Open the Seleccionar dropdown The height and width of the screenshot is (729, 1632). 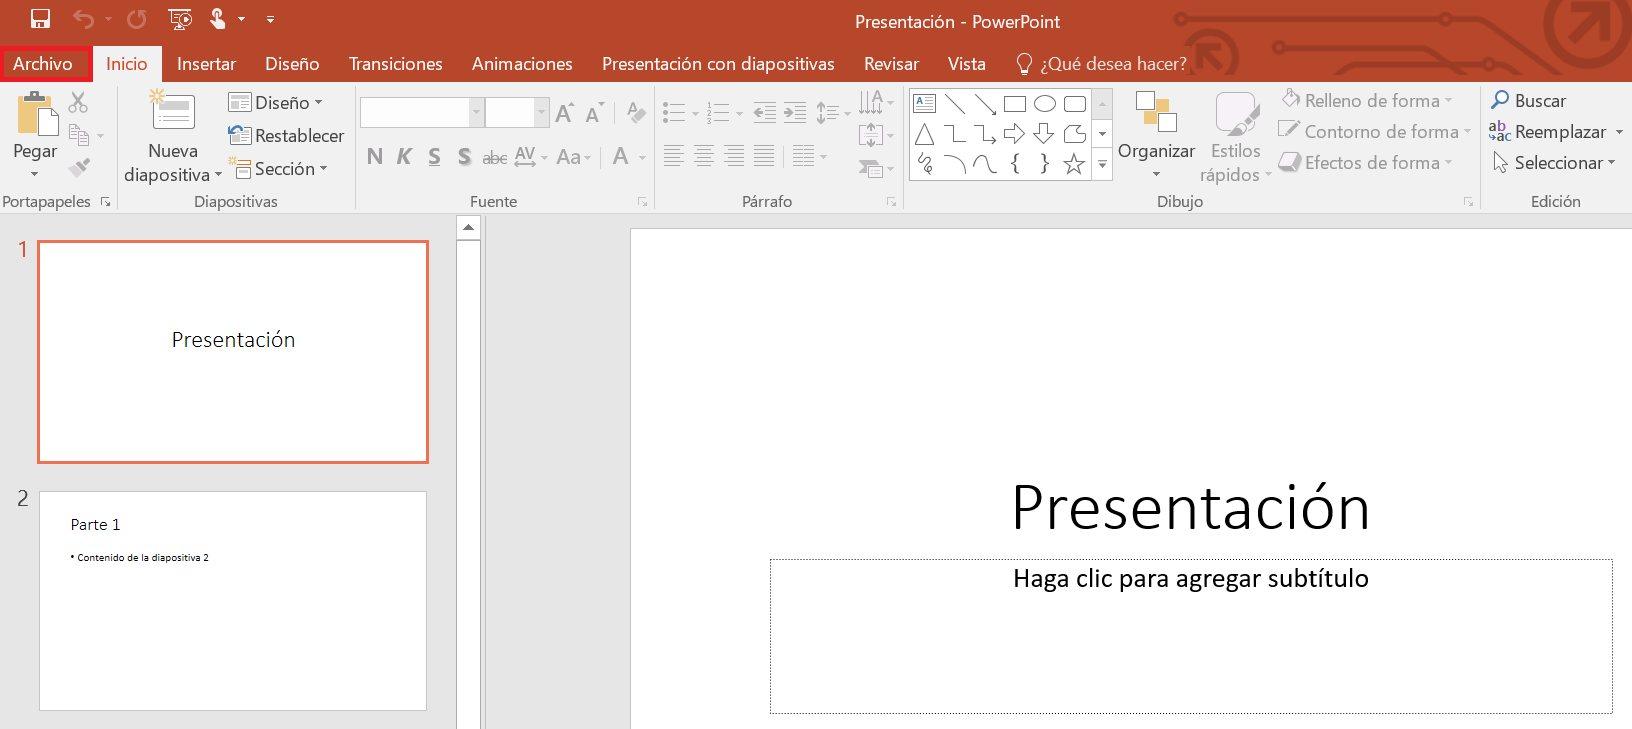1554,163
